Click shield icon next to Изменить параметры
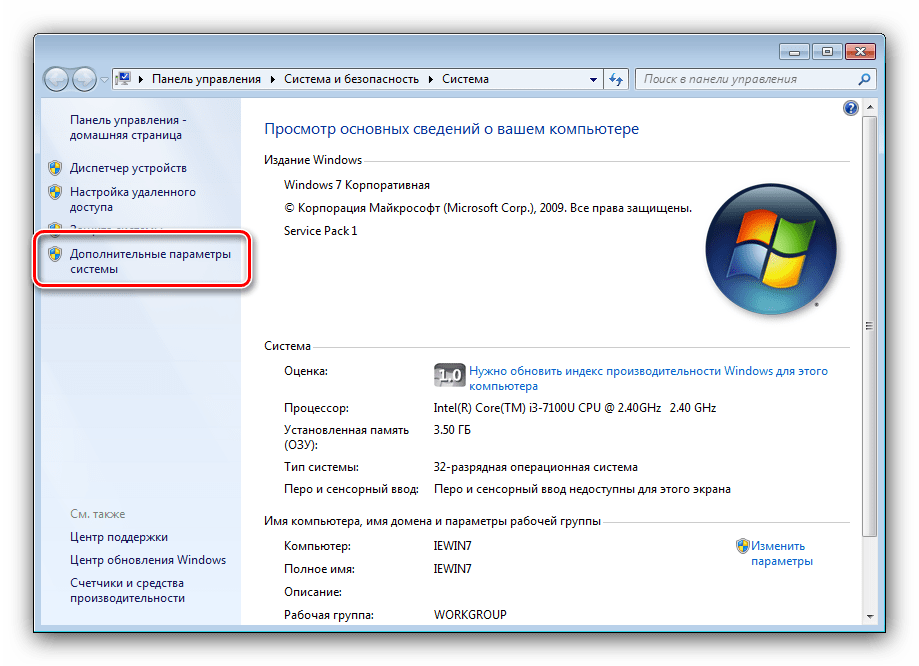The height and width of the screenshot is (666, 919). pos(743,546)
